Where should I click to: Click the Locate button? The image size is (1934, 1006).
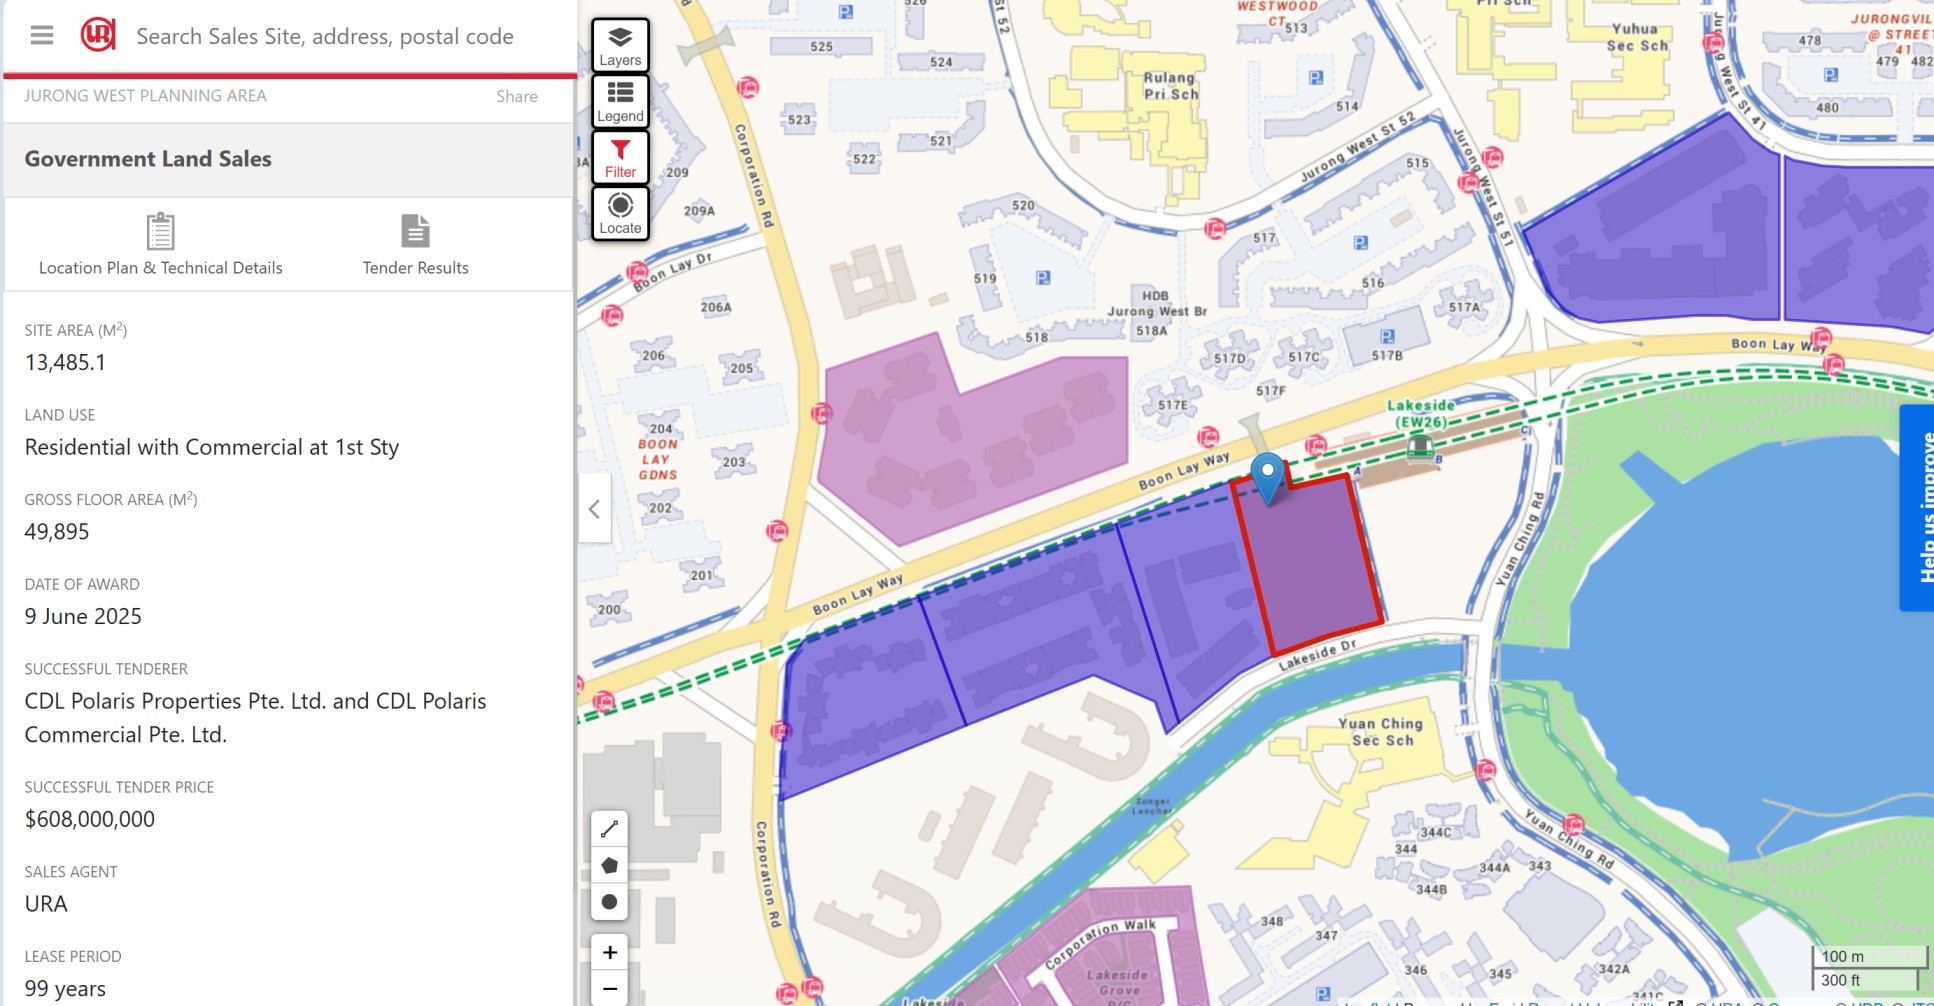pos(620,213)
